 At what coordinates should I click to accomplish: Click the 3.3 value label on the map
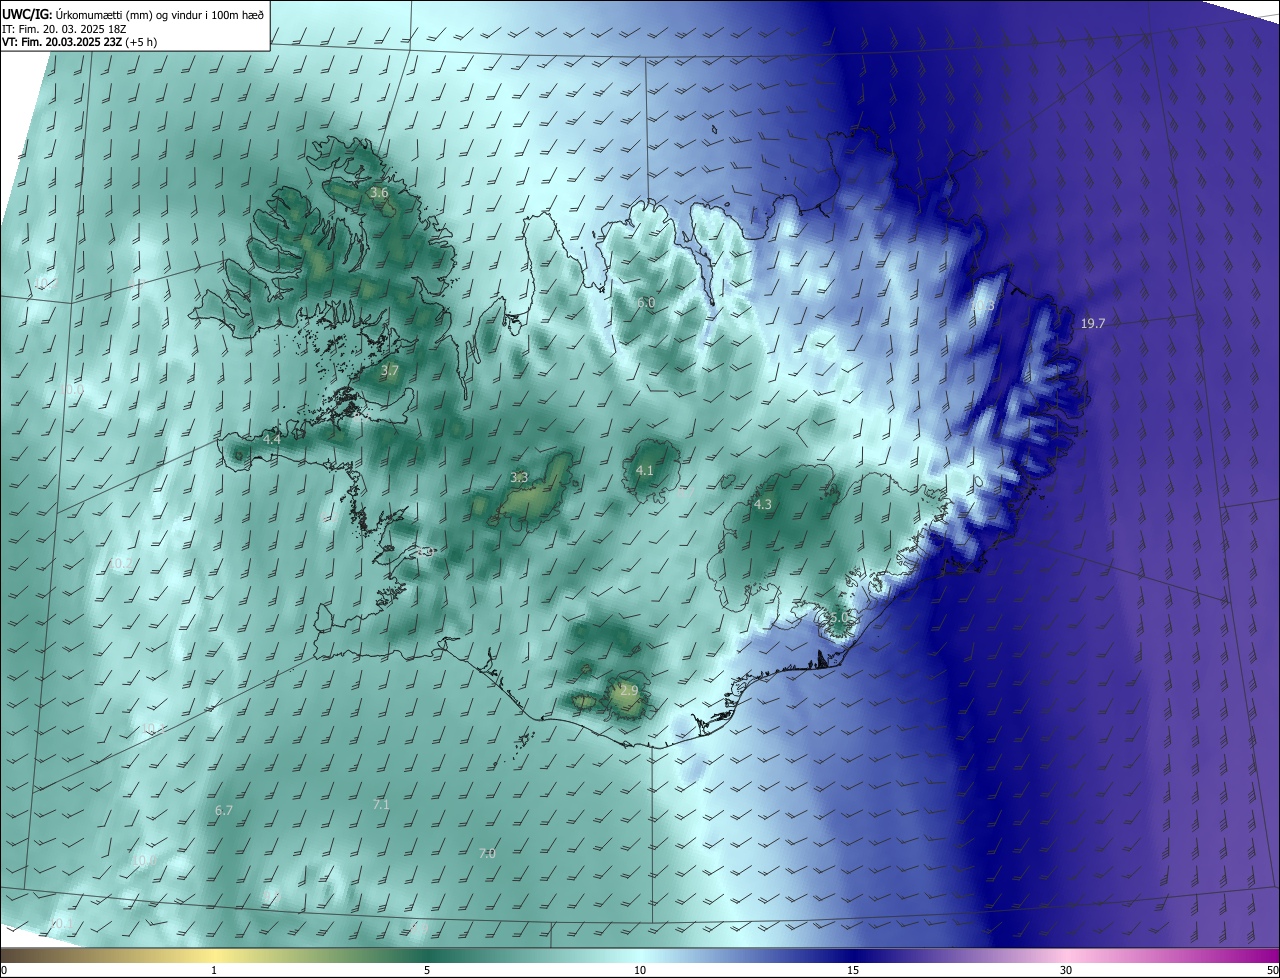tap(519, 477)
